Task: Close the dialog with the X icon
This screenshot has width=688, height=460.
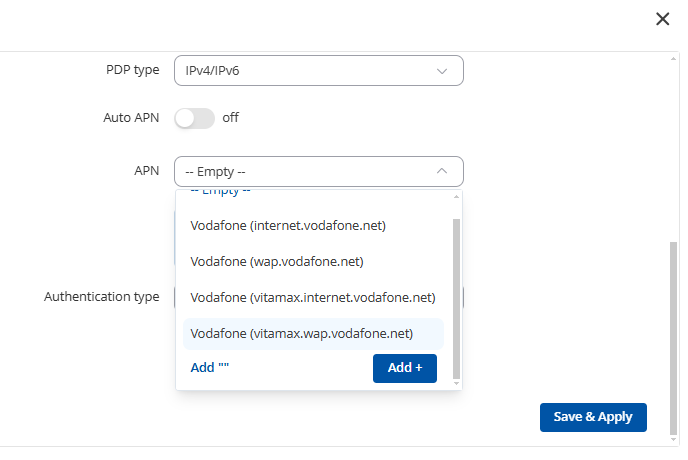Action: (x=662, y=19)
